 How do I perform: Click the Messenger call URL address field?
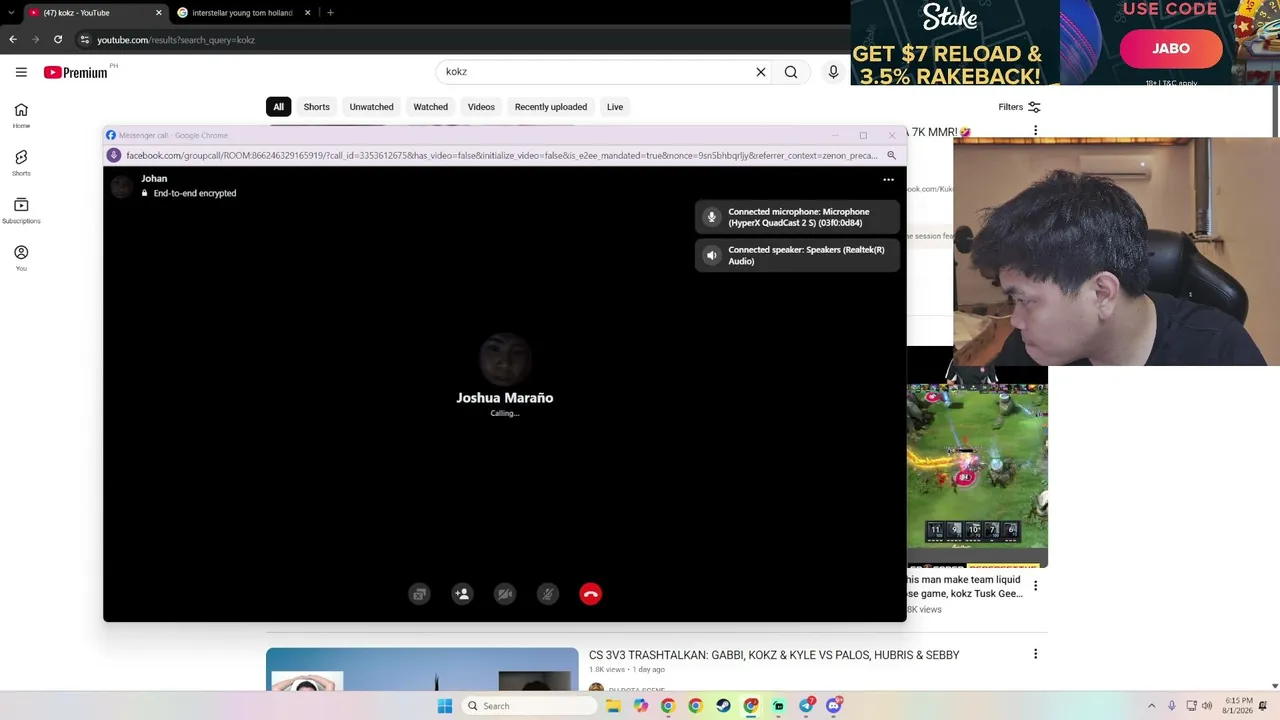[502, 155]
